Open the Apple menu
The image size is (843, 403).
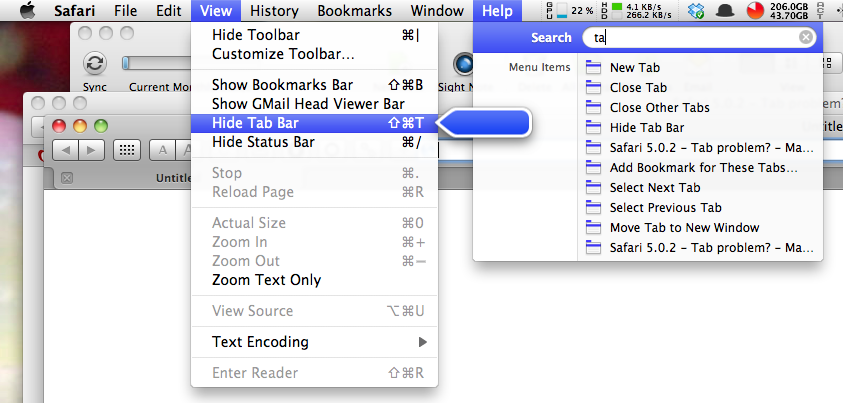coord(26,10)
